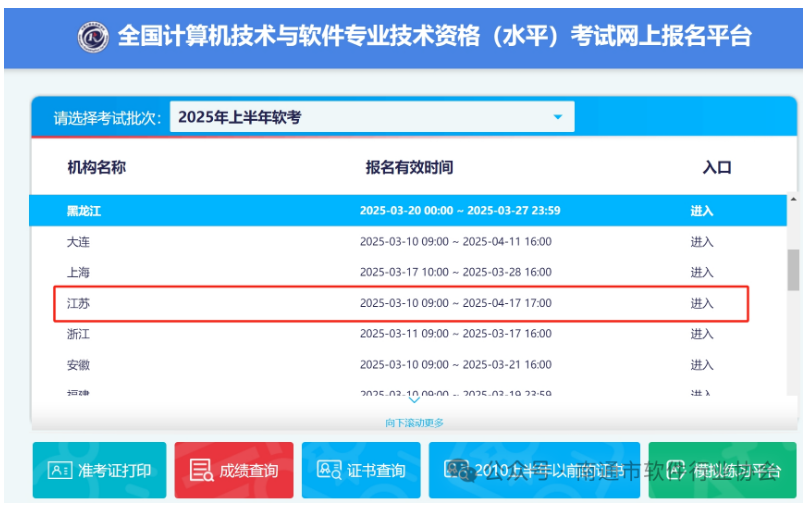This screenshot has height=508, width=805.
Task: Enter the 江苏 registration via 进入
Action: click(701, 303)
